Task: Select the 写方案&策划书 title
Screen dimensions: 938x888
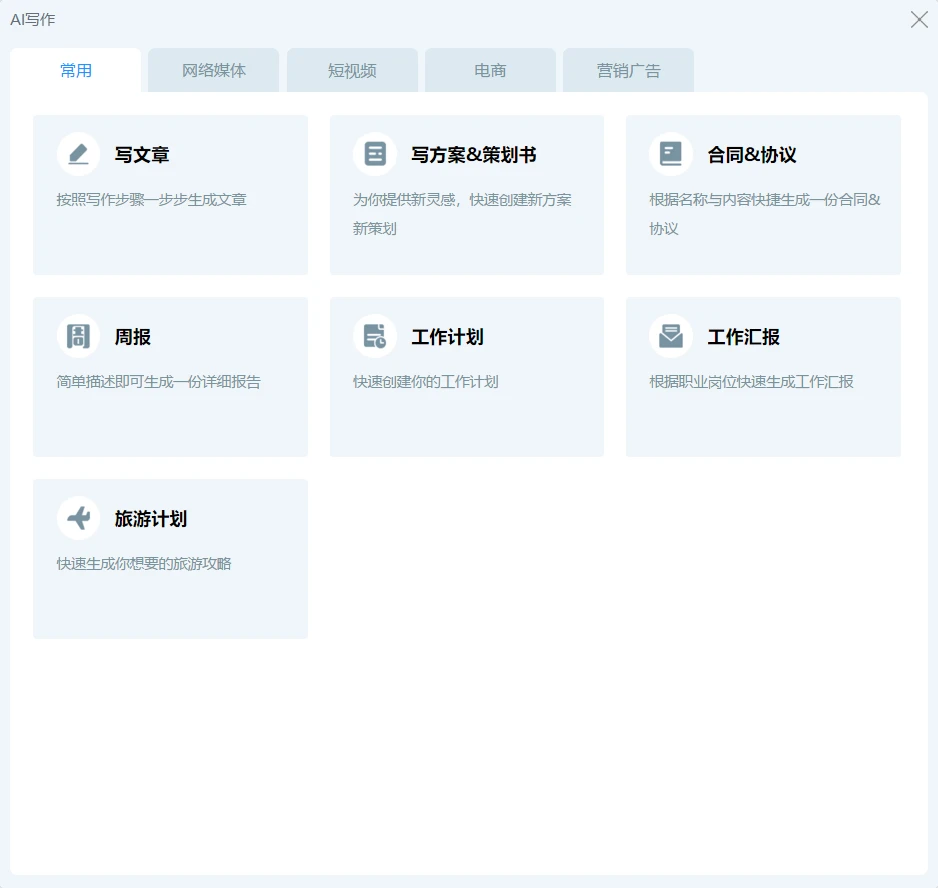Action: pos(473,155)
